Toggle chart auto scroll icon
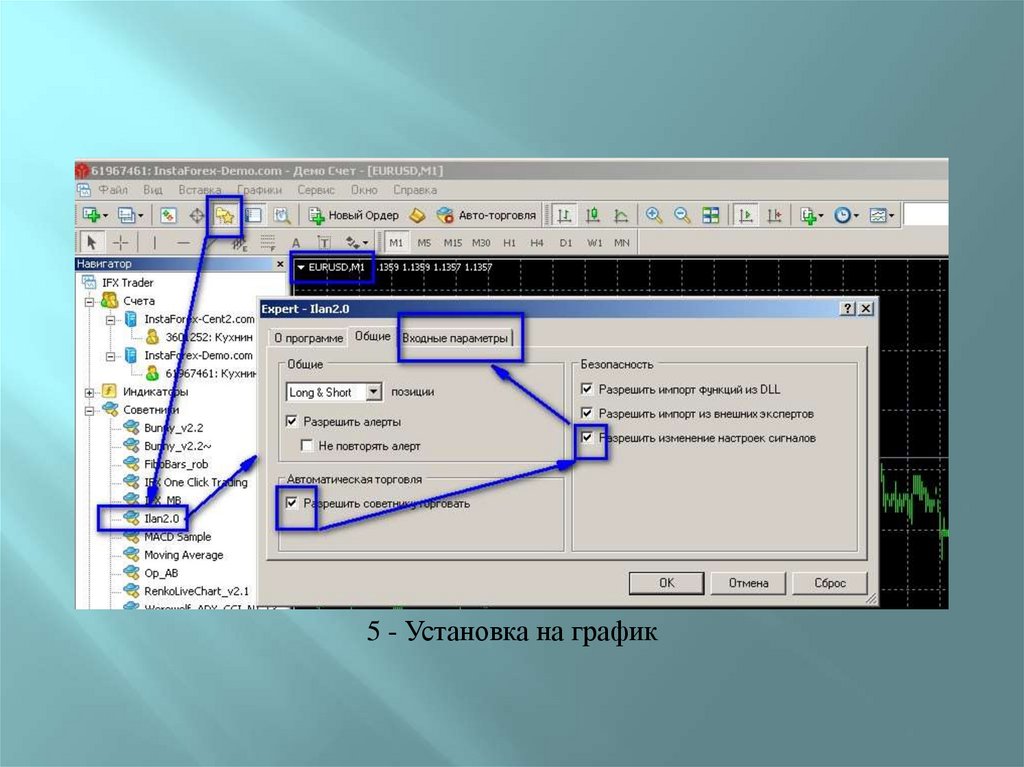Image resolution: width=1024 pixels, height=767 pixels. pos(745,215)
